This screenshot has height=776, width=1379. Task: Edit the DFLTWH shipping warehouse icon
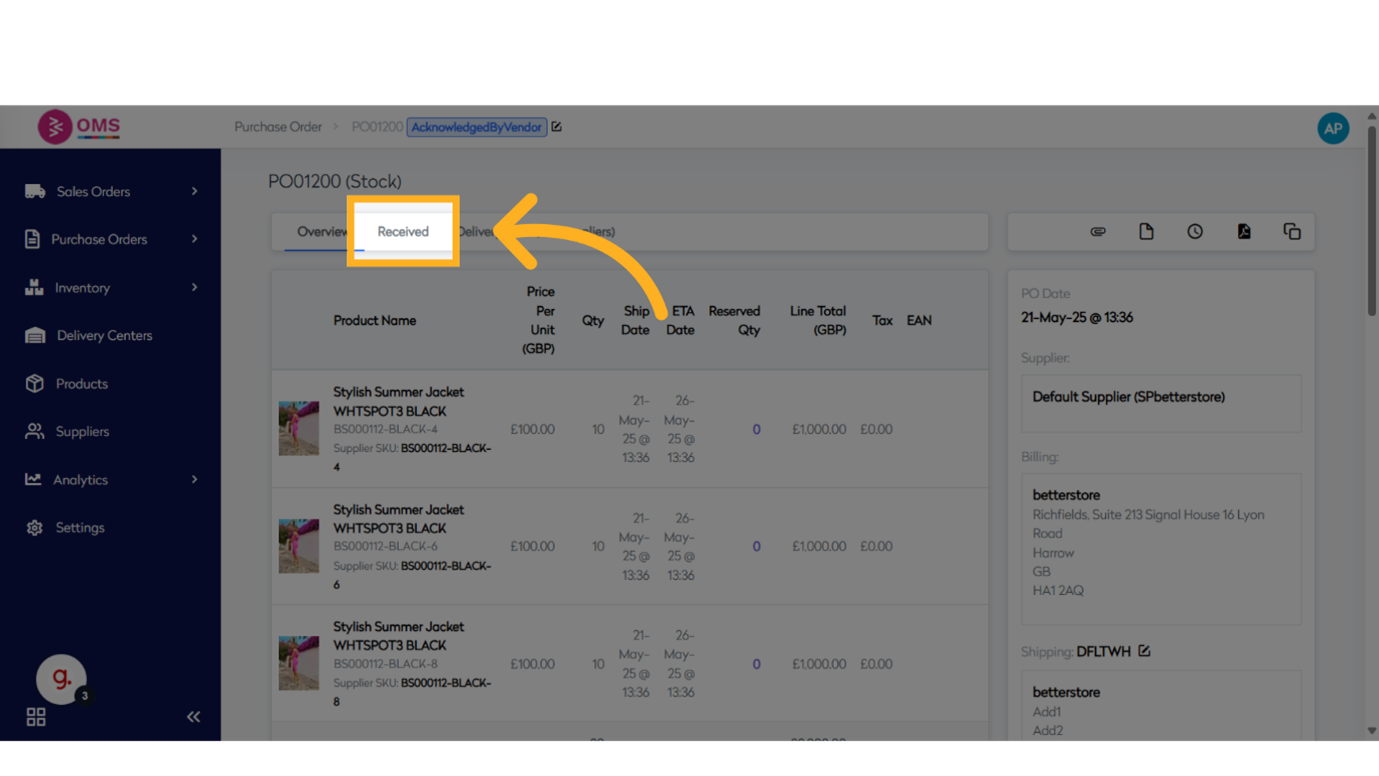(x=1144, y=651)
